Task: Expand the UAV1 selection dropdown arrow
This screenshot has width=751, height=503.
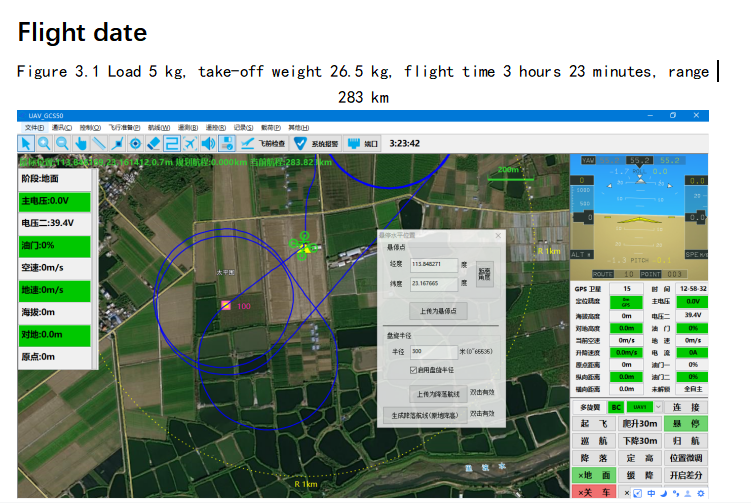Action: click(x=659, y=407)
